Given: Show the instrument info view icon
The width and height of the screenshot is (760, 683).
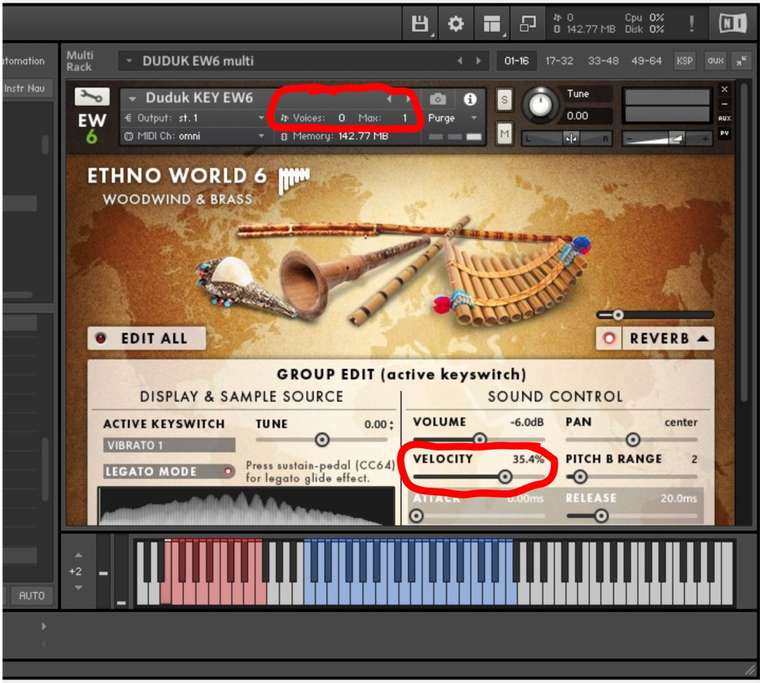Looking at the screenshot, I should pyautogui.click(x=470, y=99).
